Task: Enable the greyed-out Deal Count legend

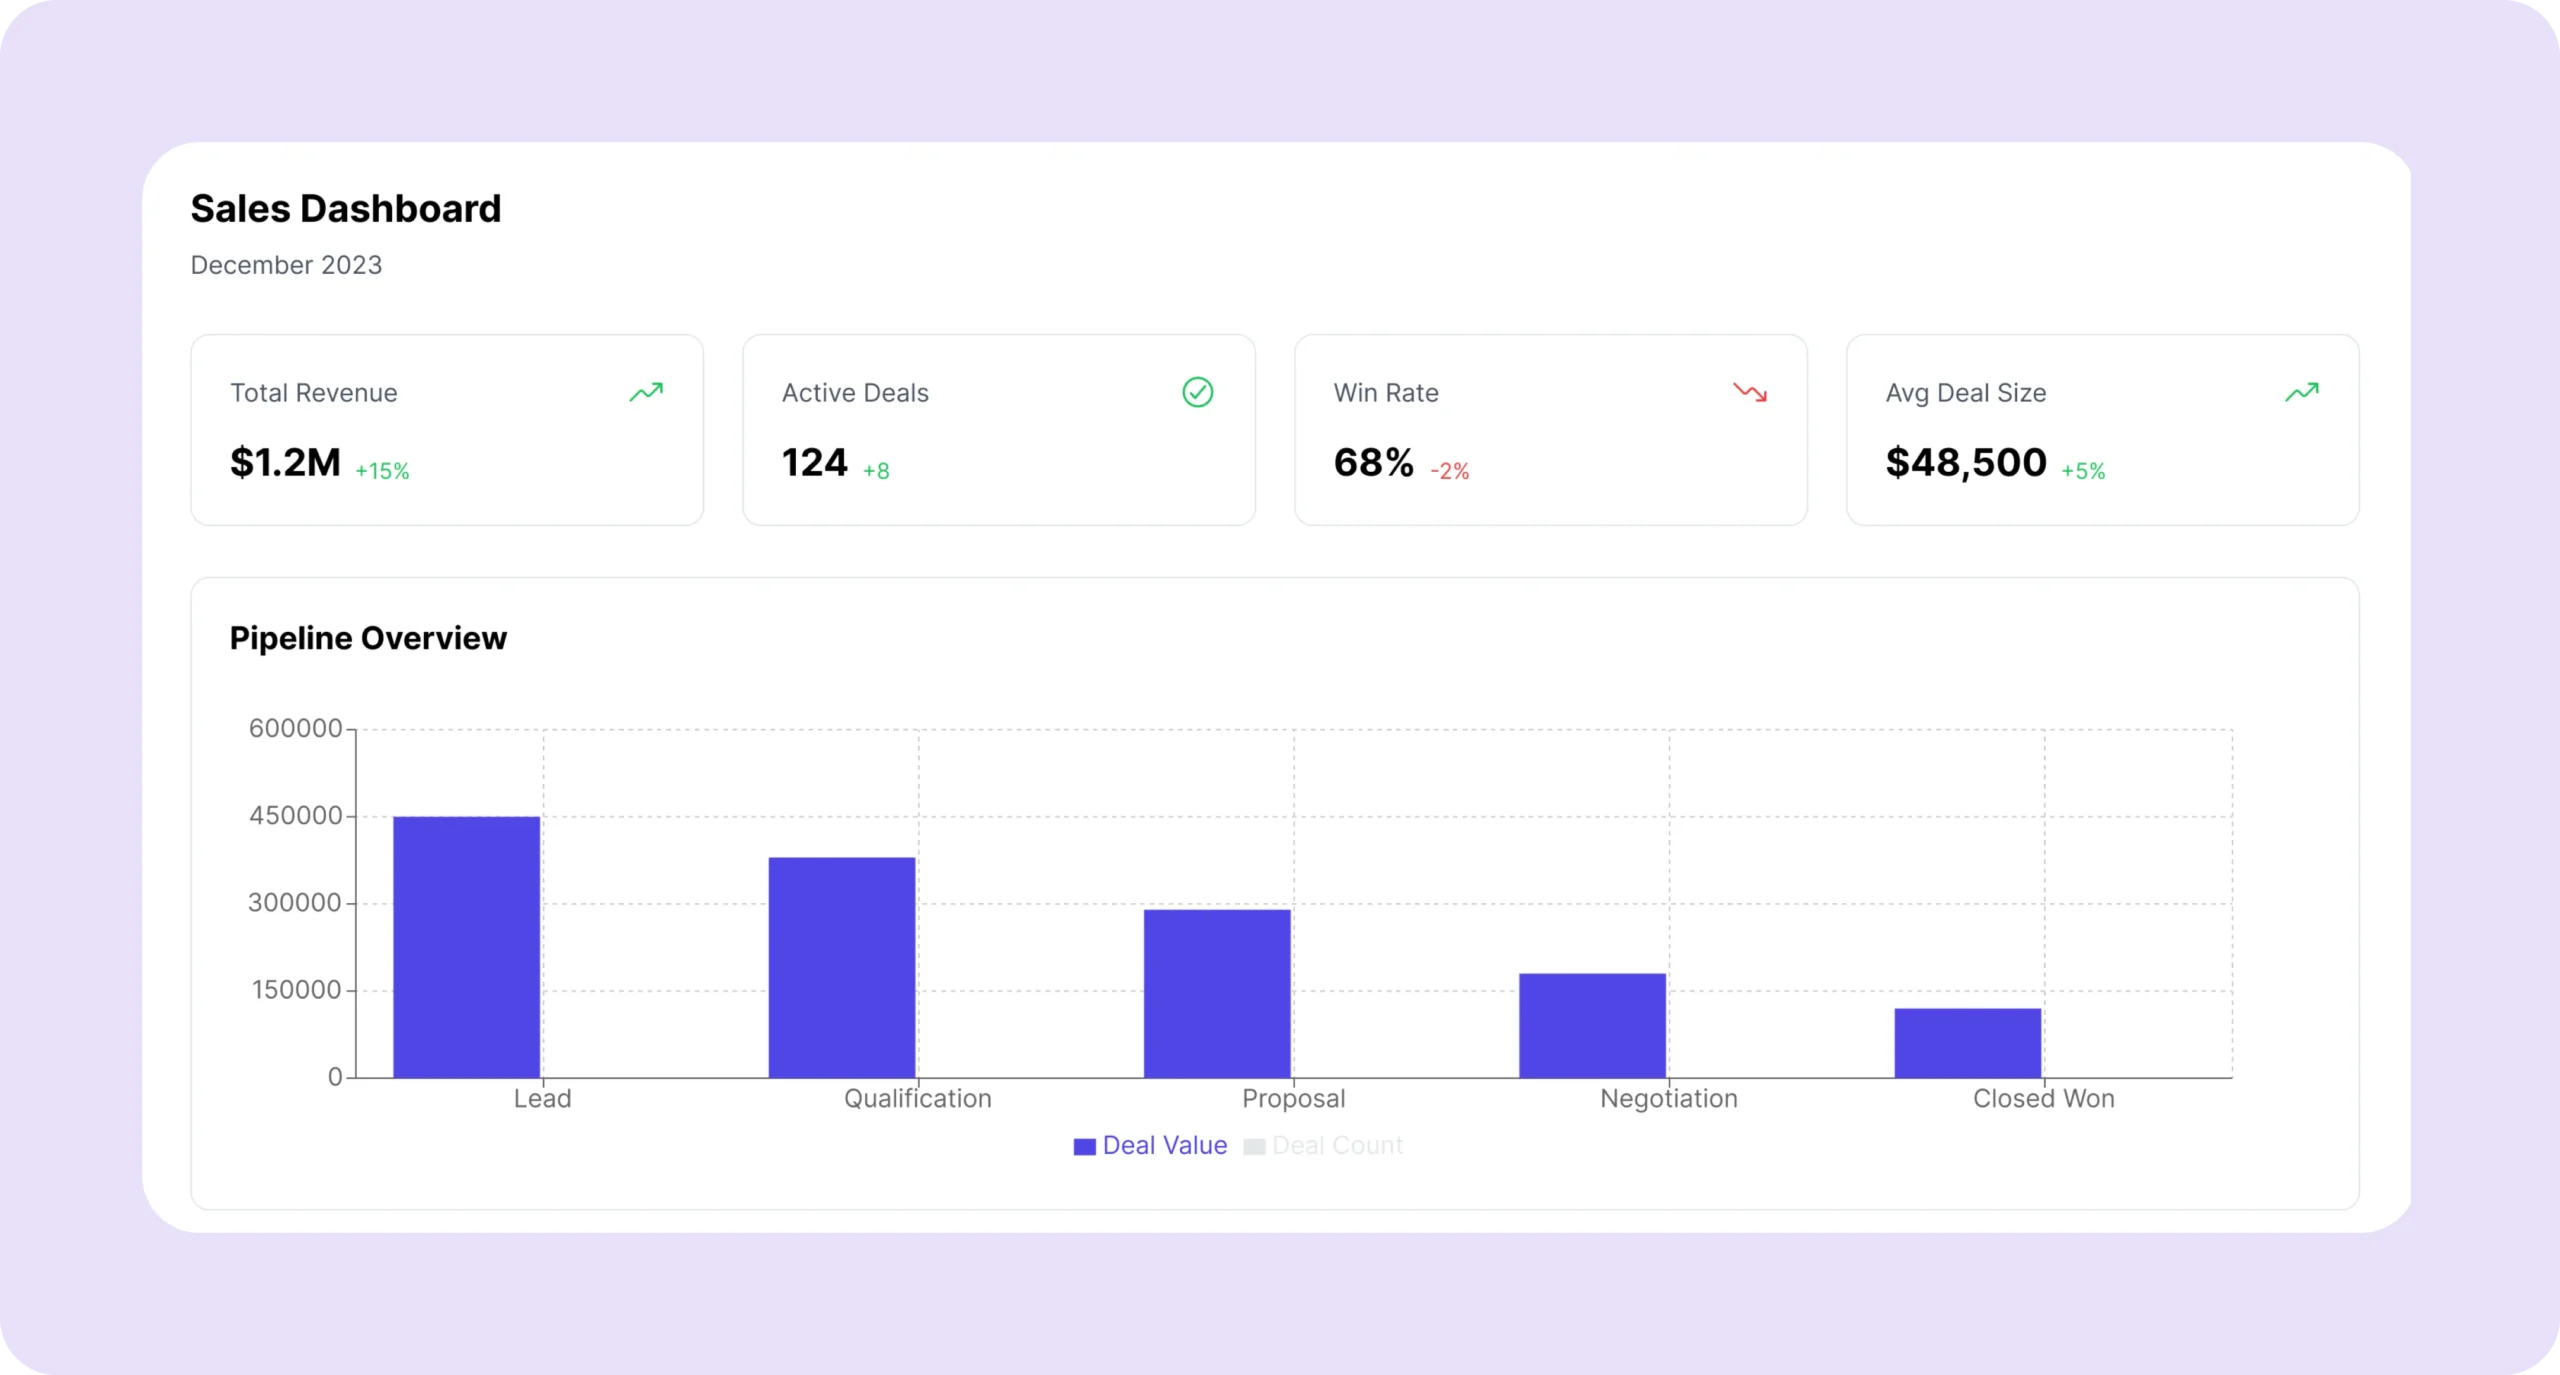Action: click(1337, 1146)
